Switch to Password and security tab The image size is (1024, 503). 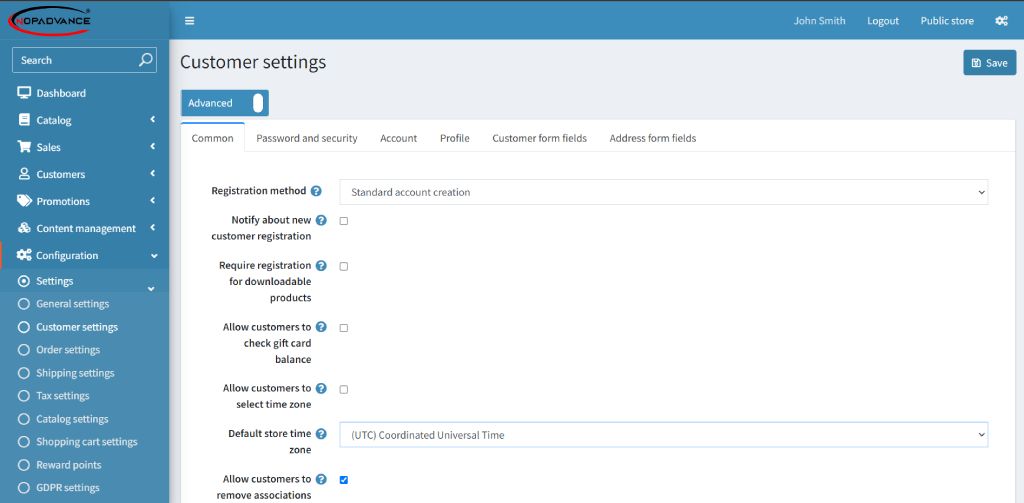[307, 138]
